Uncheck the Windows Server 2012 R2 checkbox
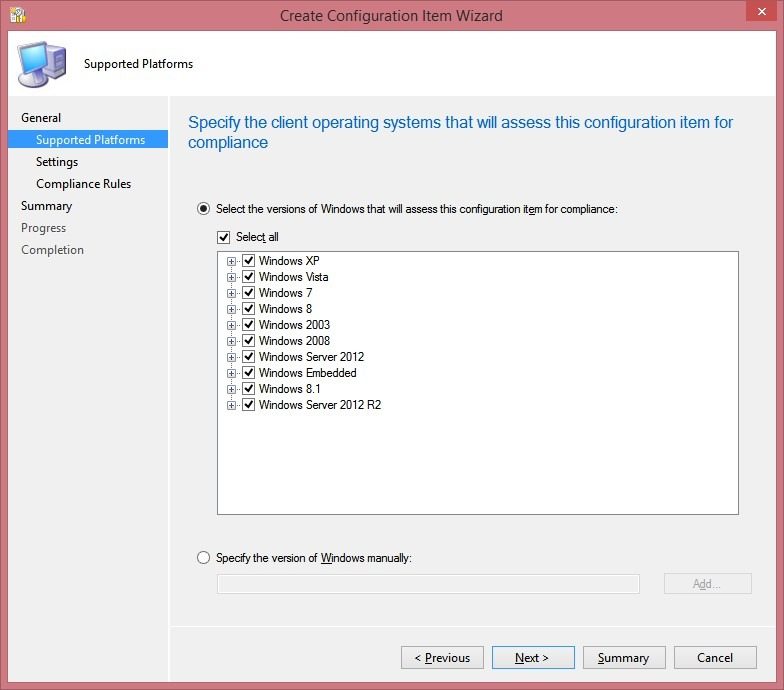This screenshot has height=690, width=784. click(x=248, y=404)
